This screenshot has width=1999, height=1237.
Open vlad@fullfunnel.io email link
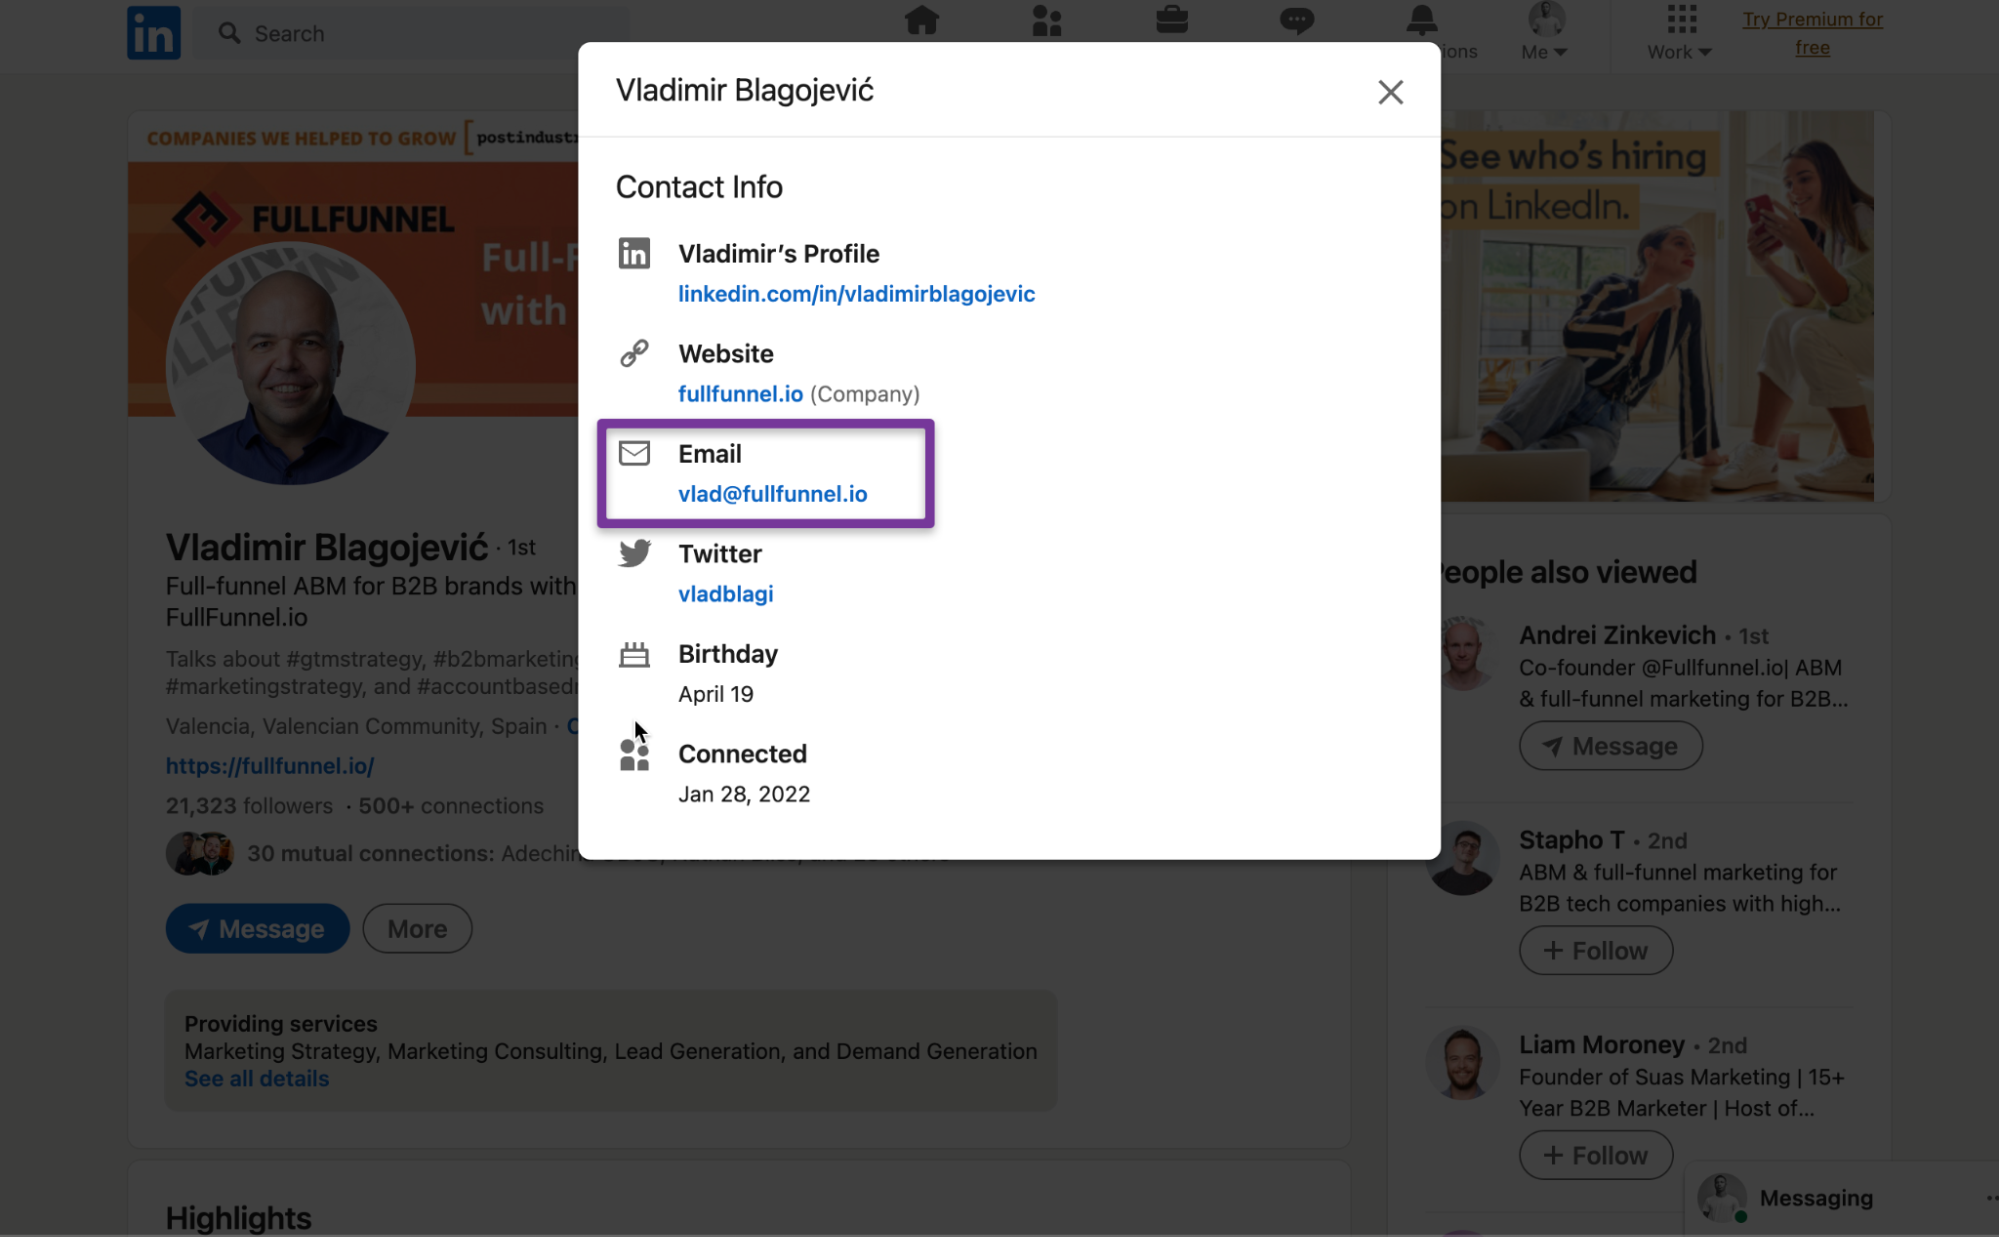coord(771,493)
